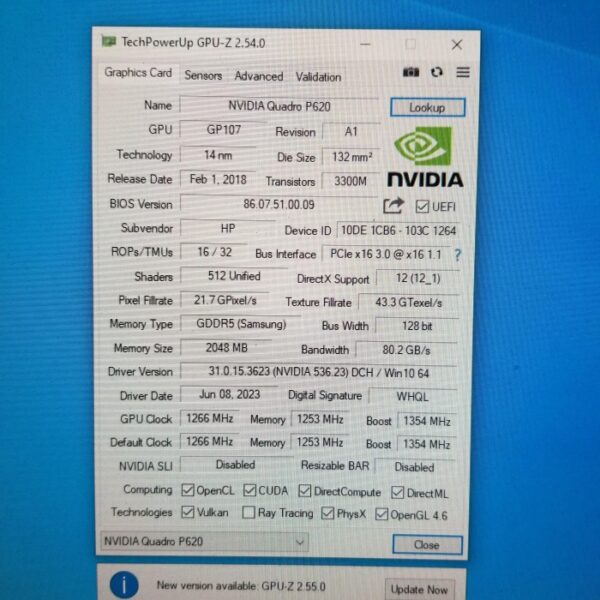The width and height of the screenshot is (600, 600).
Task: Click the Driver Version value 31.0.15.3623
Action: click(x=318, y=372)
